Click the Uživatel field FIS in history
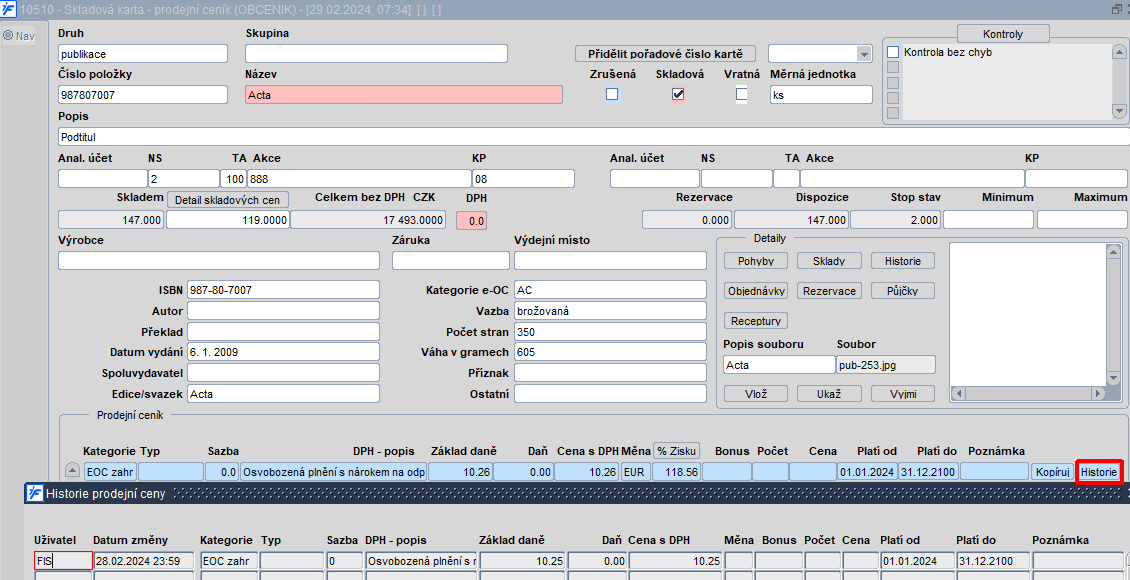Viewport: 1130px width, 580px height. (63, 561)
